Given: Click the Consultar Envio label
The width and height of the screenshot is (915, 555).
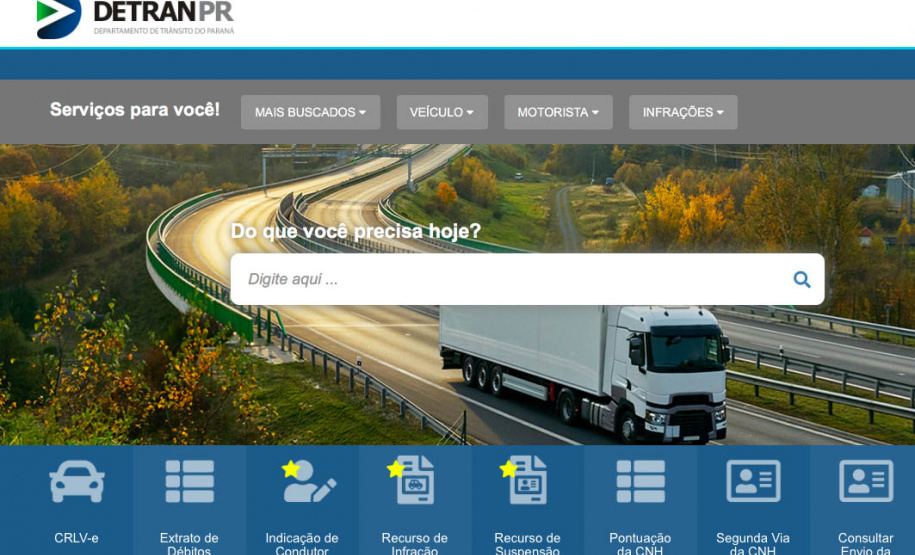Looking at the screenshot, I should pyautogui.click(x=865, y=543).
